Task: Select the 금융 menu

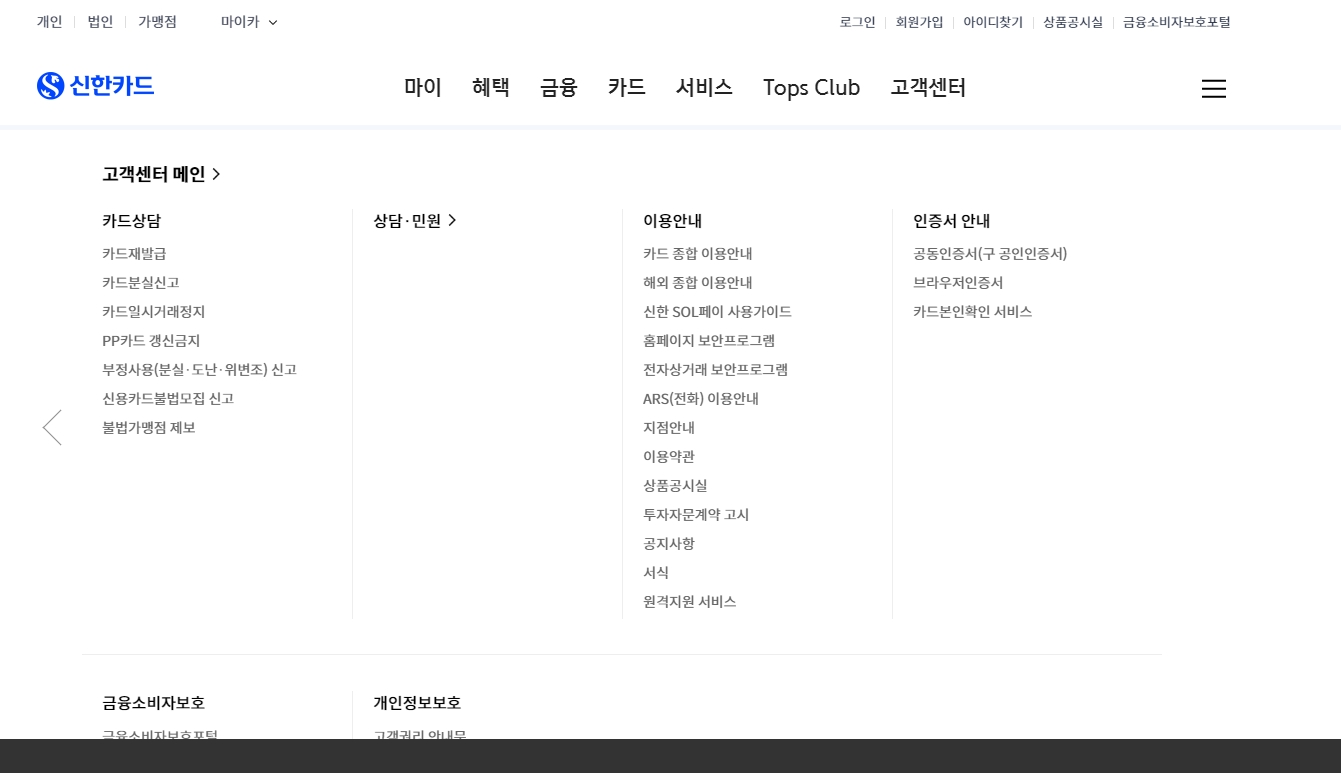Action: 559,88
